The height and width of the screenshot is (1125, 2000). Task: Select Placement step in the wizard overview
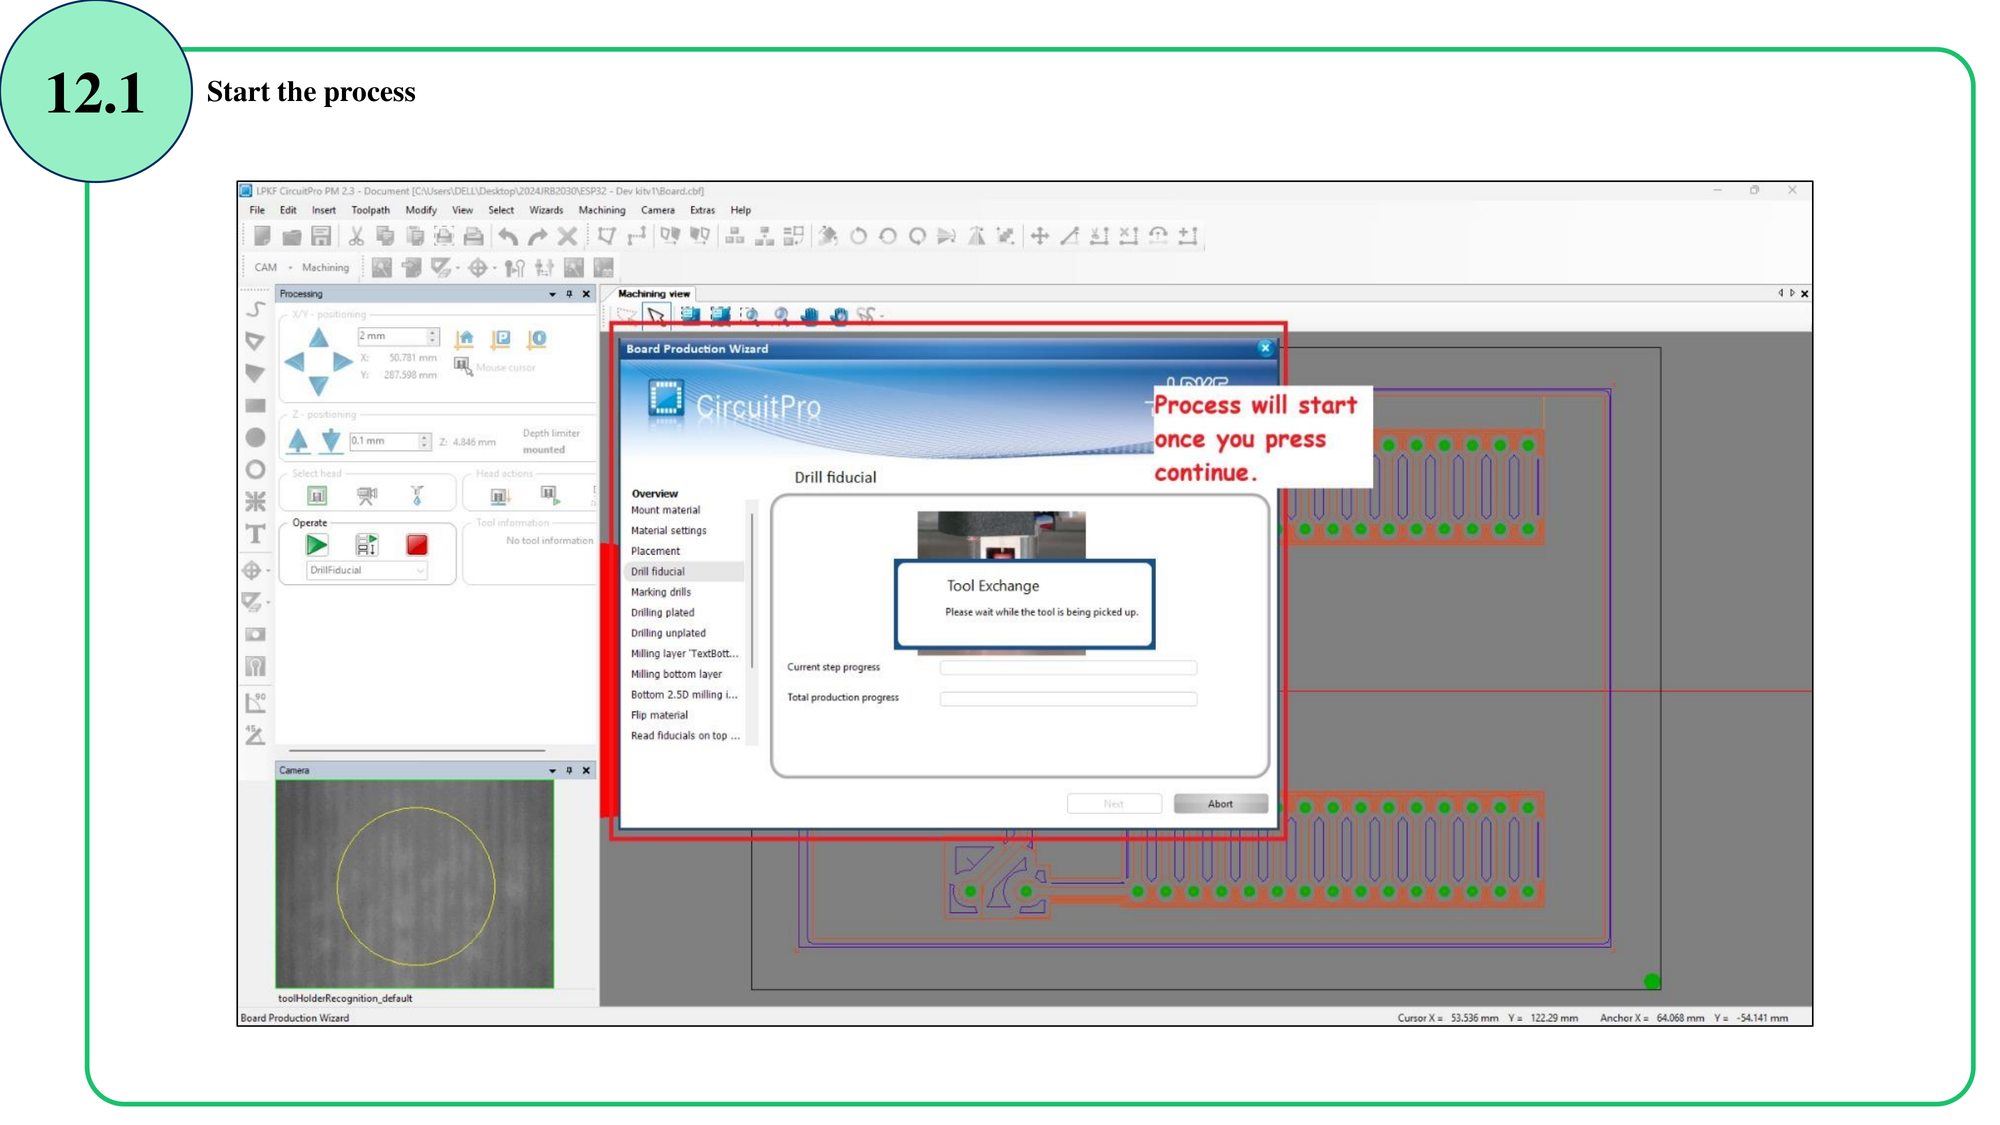pos(655,551)
